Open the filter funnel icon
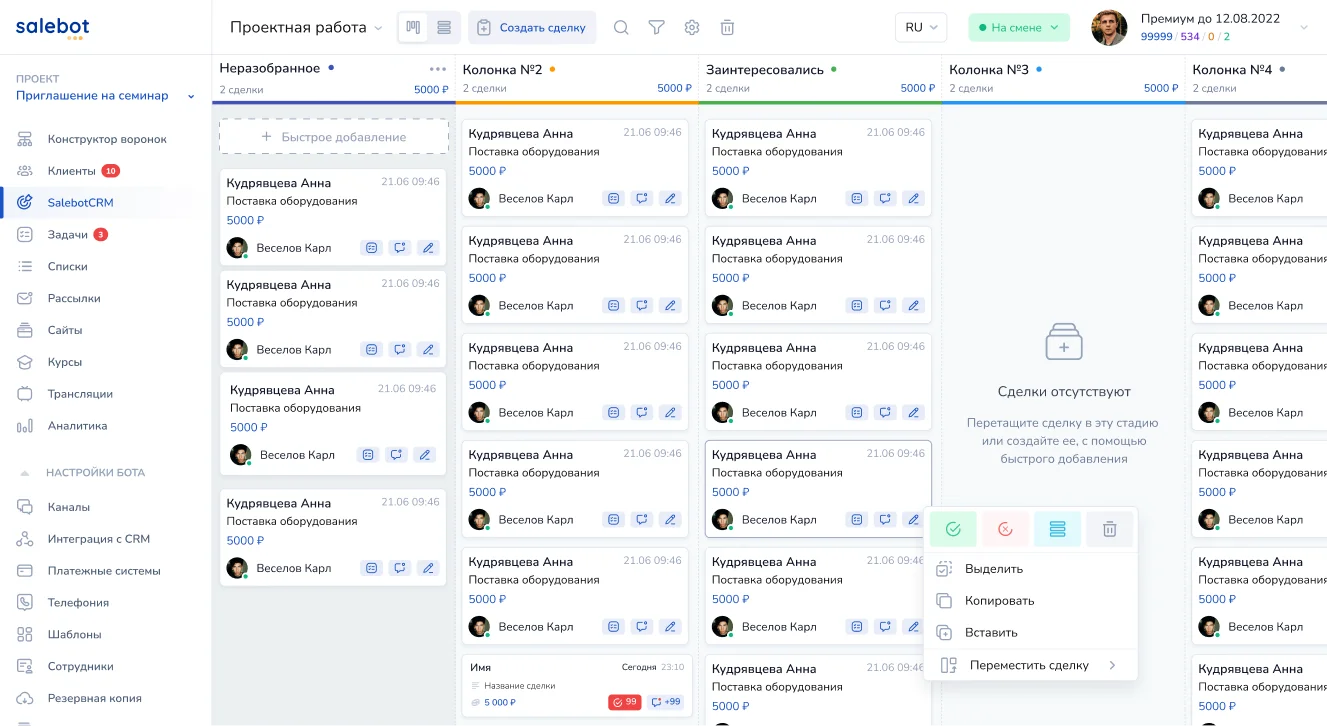Viewport: 1327px width, 726px height. [x=656, y=28]
